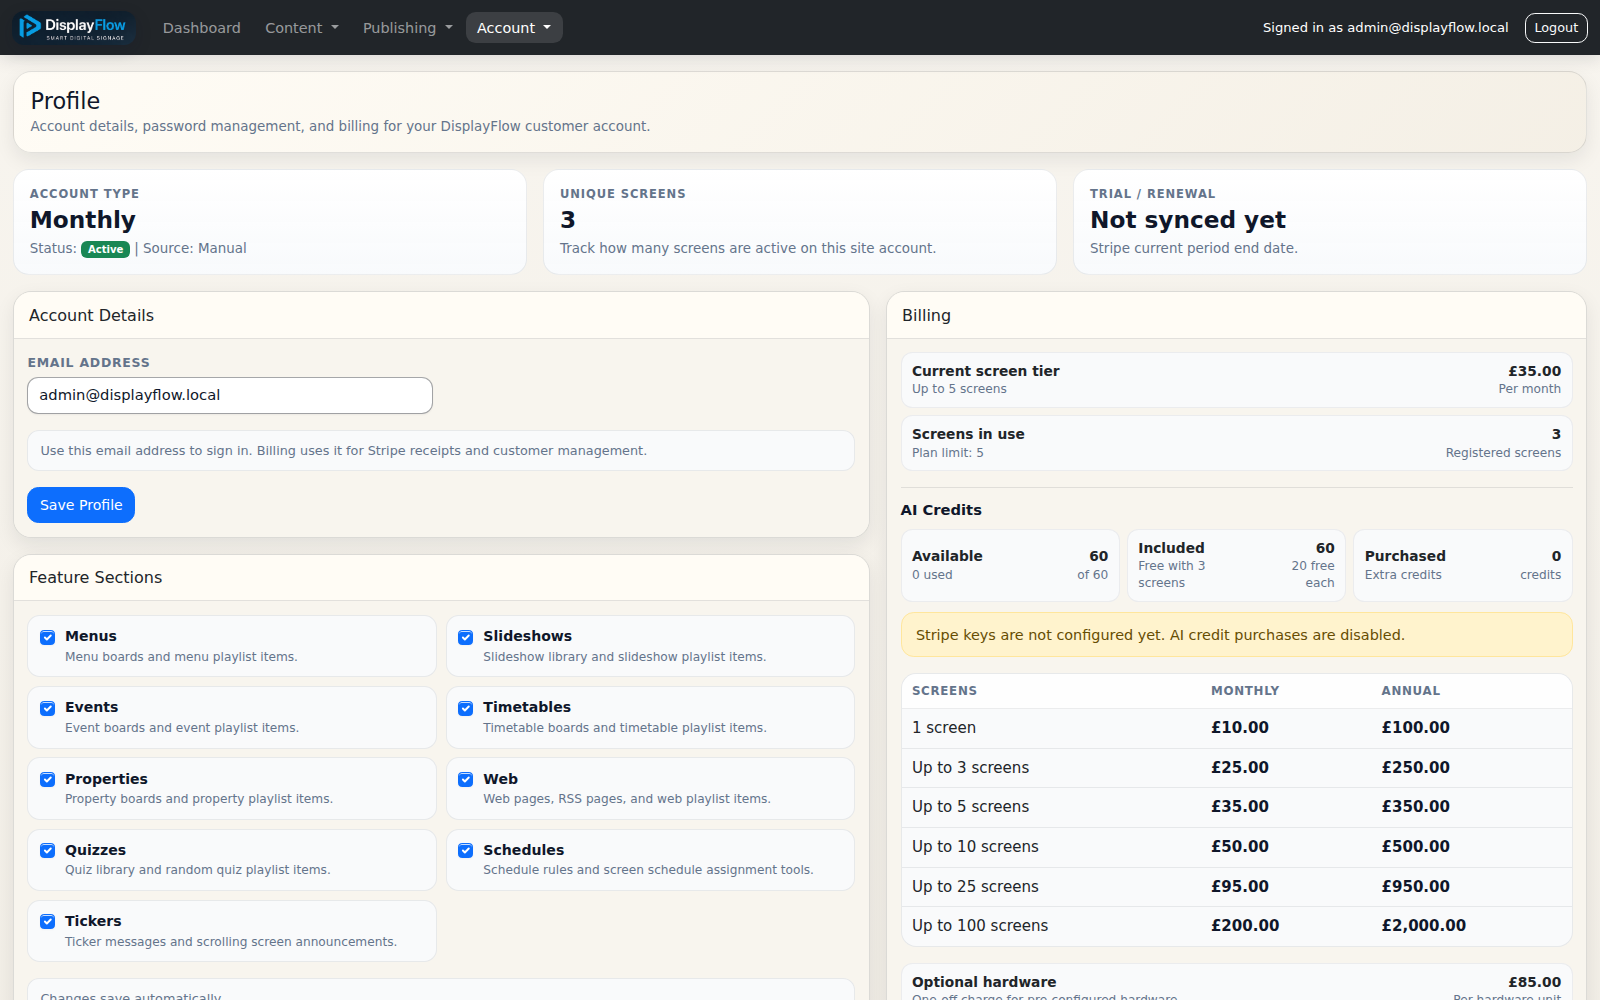The height and width of the screenshot is (1000, 1600).
Task: Select the '1 screen' tier row
Action: tap(1236, 728)
